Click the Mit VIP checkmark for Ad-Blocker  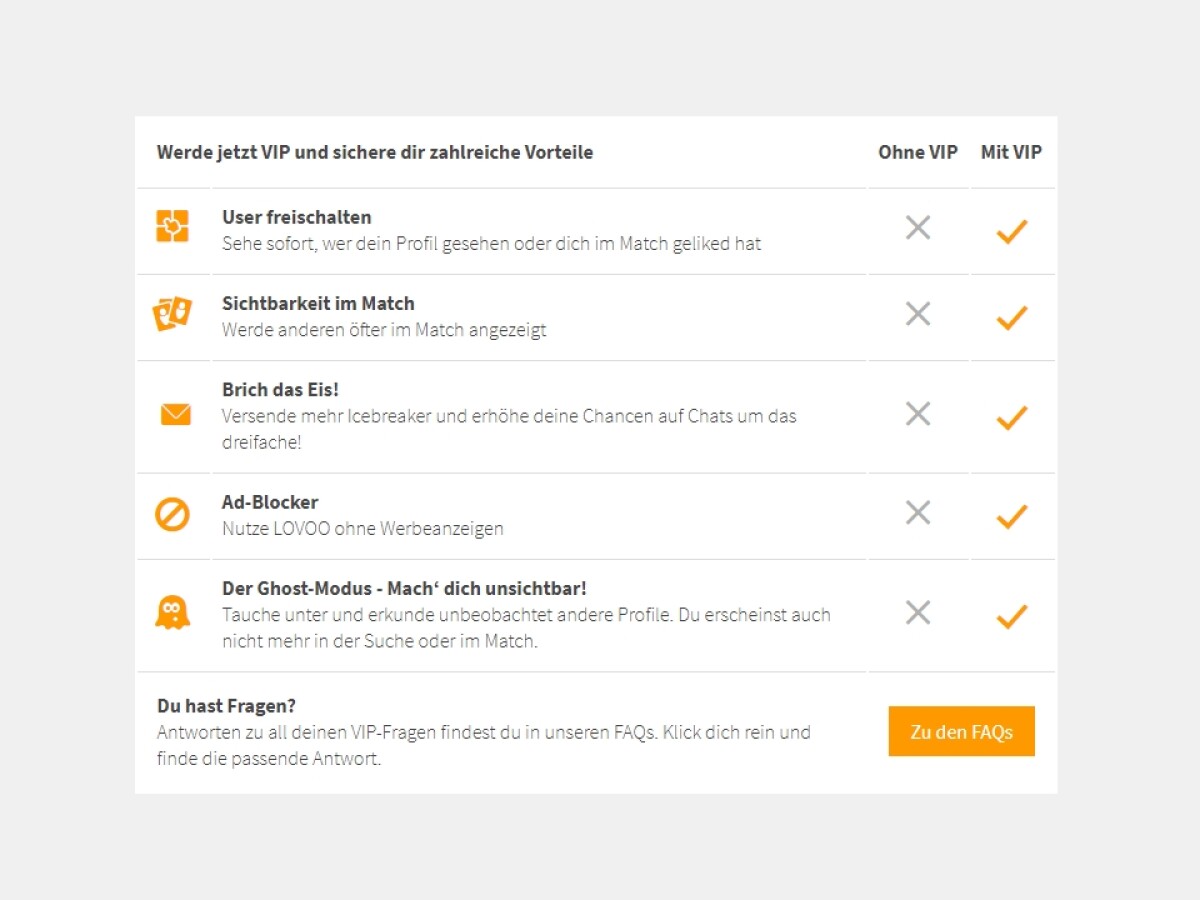click(x=1012, y=516)
